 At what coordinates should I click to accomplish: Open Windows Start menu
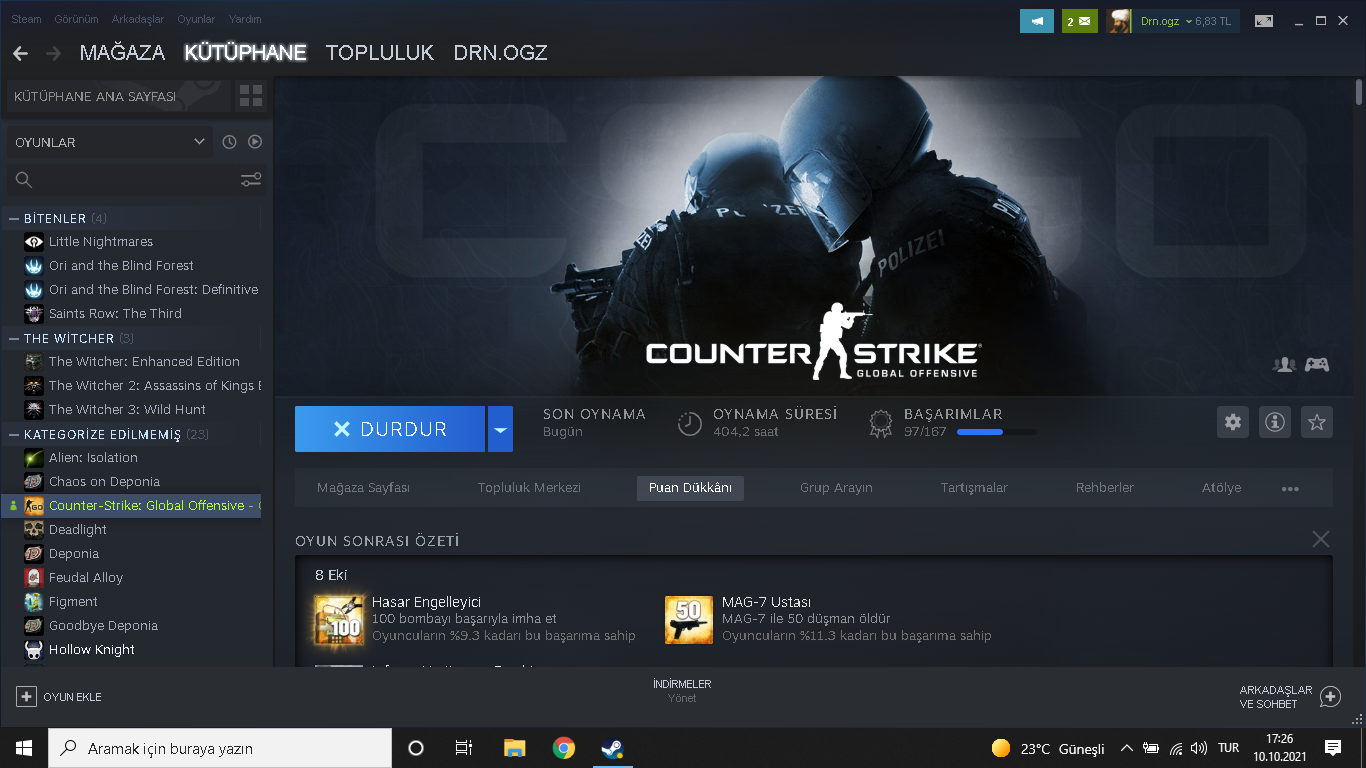click(24, 748)
